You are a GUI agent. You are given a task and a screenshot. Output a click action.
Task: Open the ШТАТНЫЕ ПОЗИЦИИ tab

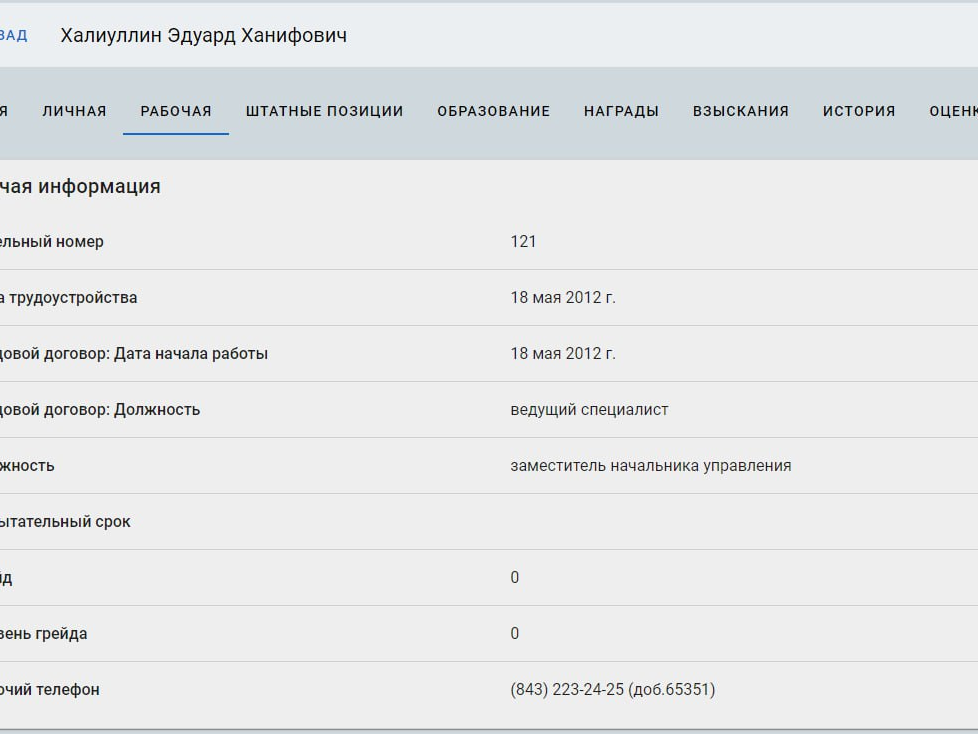[x=324, y=111]
